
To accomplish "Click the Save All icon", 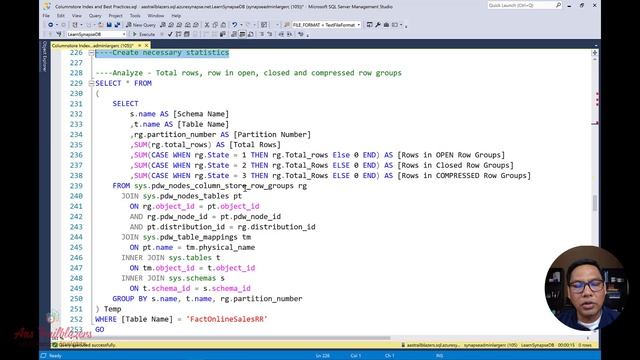I will pos(118,25).
